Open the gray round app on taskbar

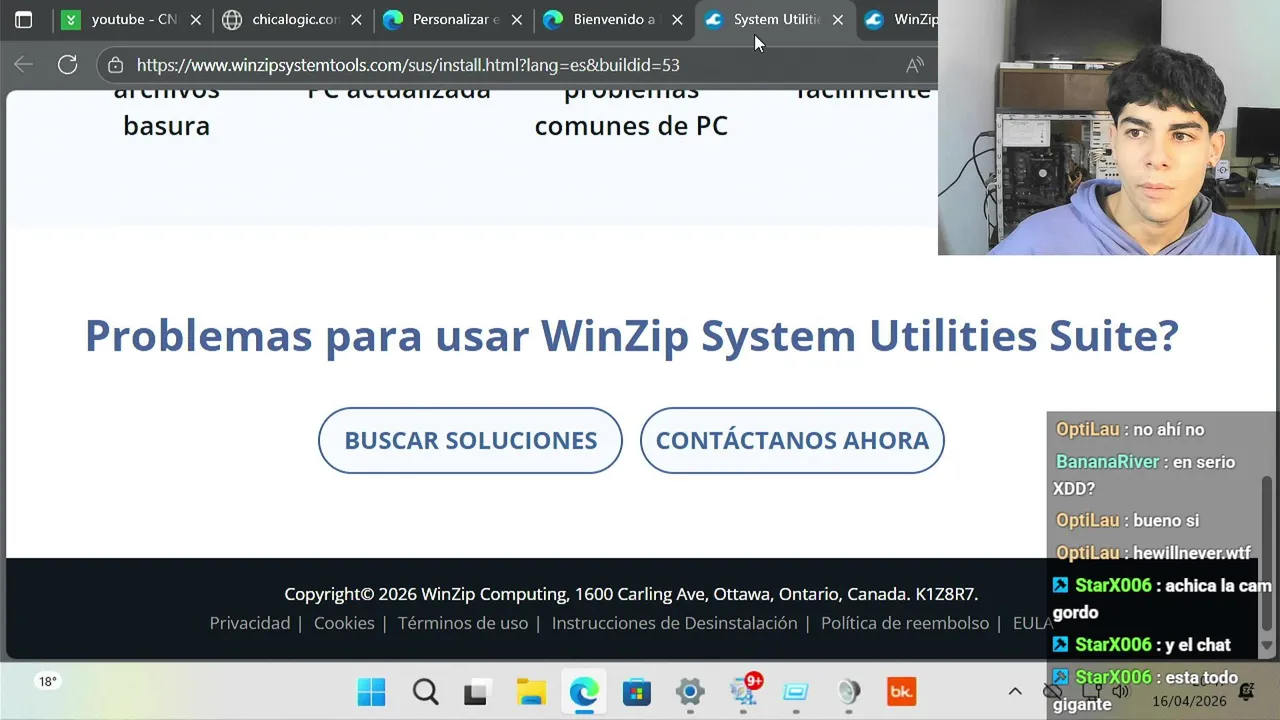(x=849, y=692)
